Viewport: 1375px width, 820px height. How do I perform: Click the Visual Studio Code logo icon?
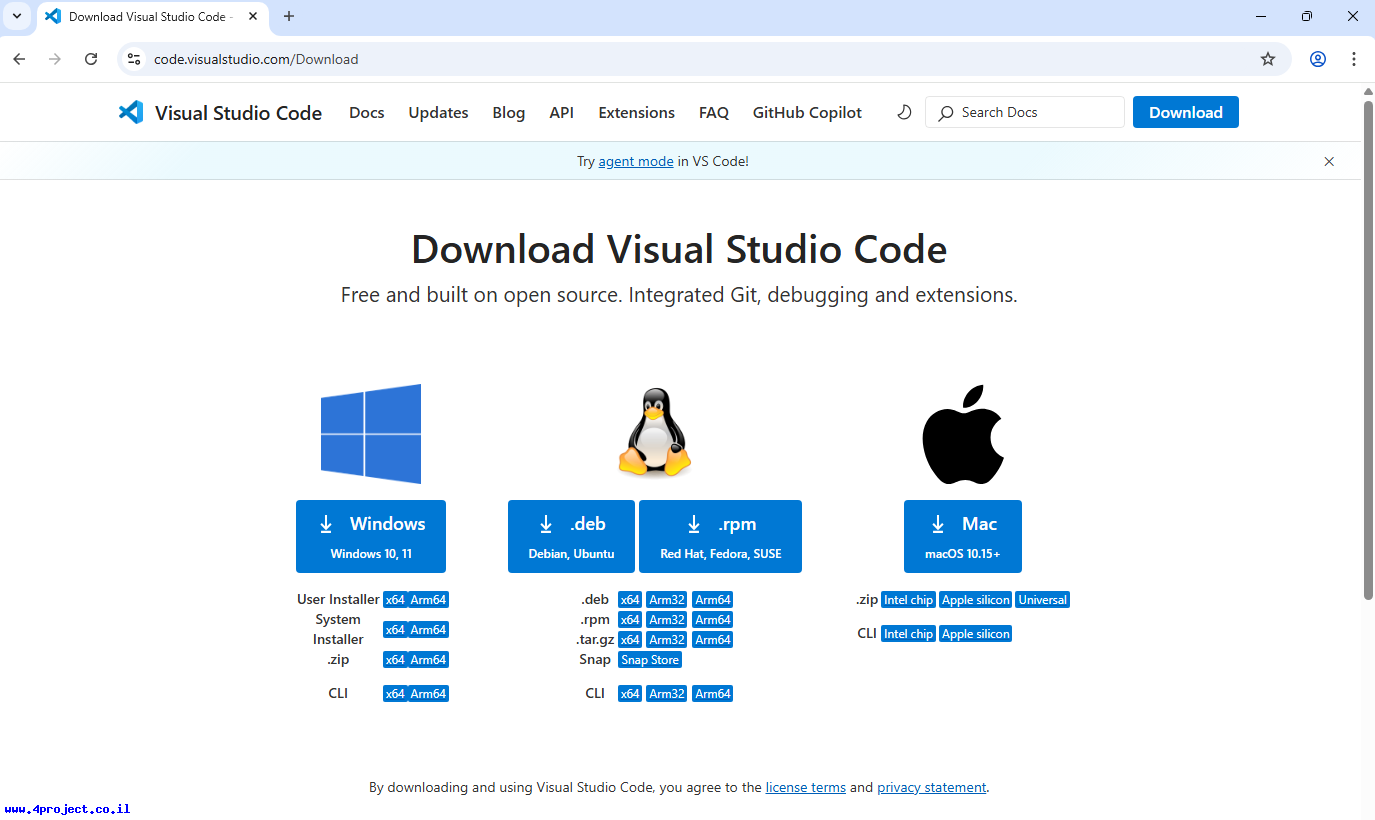(131, 112)
